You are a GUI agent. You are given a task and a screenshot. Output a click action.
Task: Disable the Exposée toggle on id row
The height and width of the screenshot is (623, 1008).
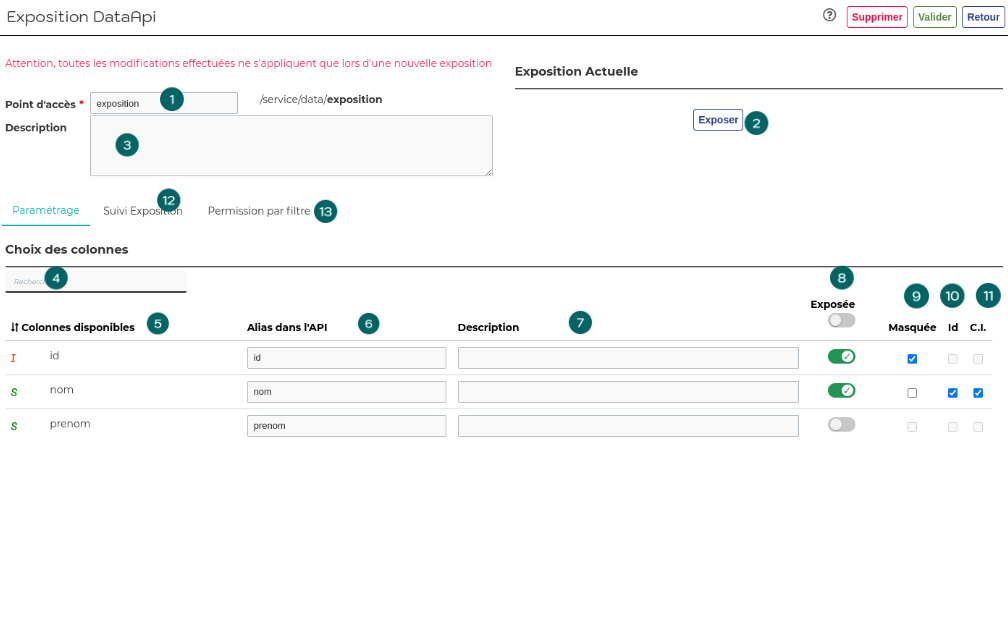tap(841, 357)
